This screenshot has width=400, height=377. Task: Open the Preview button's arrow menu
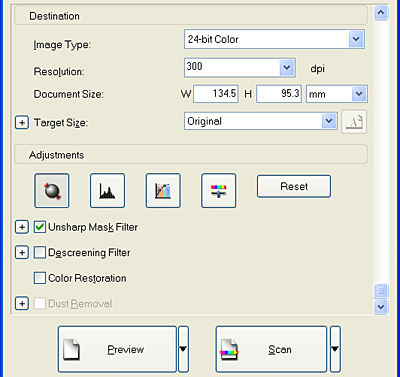(x=183, y=349)
